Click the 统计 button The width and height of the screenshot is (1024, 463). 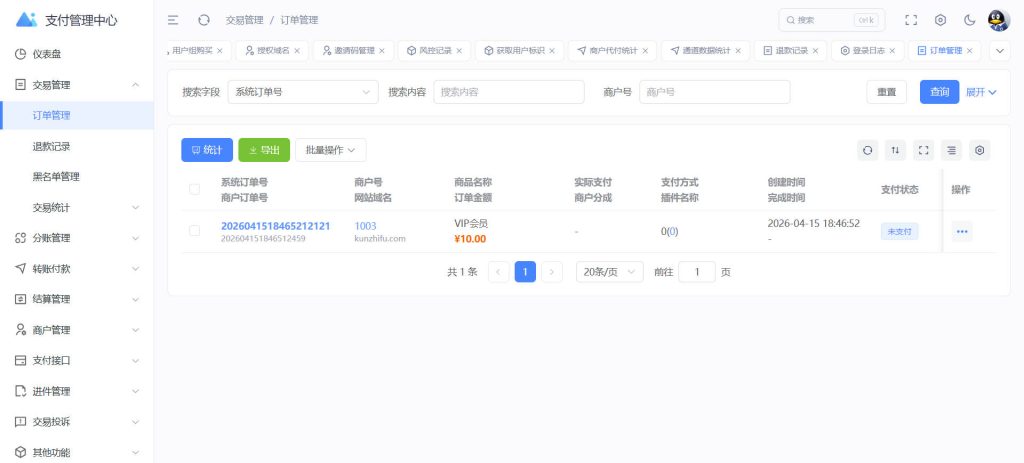coord(207,150)
